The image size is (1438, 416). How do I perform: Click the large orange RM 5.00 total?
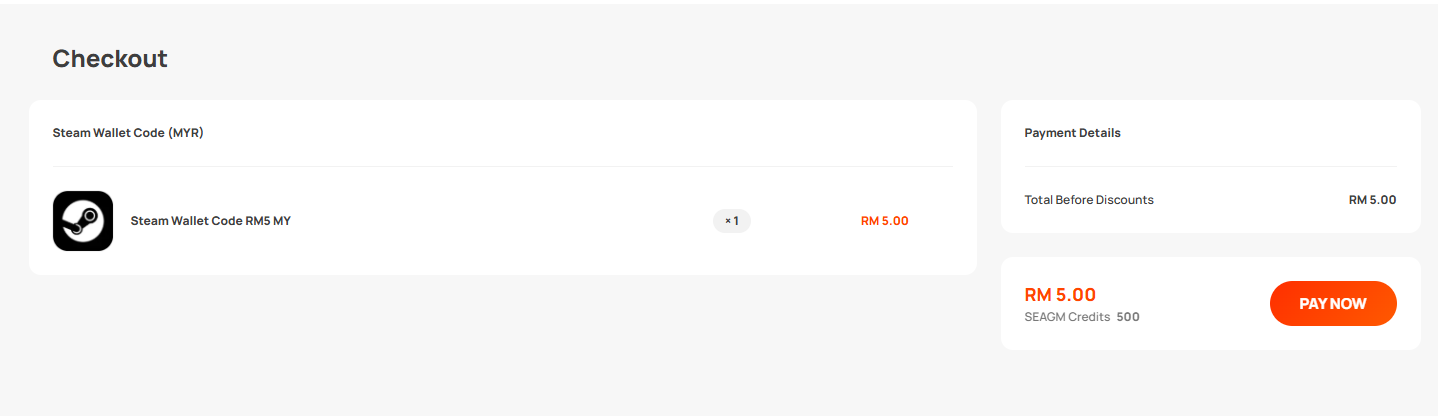[1061, 295]
